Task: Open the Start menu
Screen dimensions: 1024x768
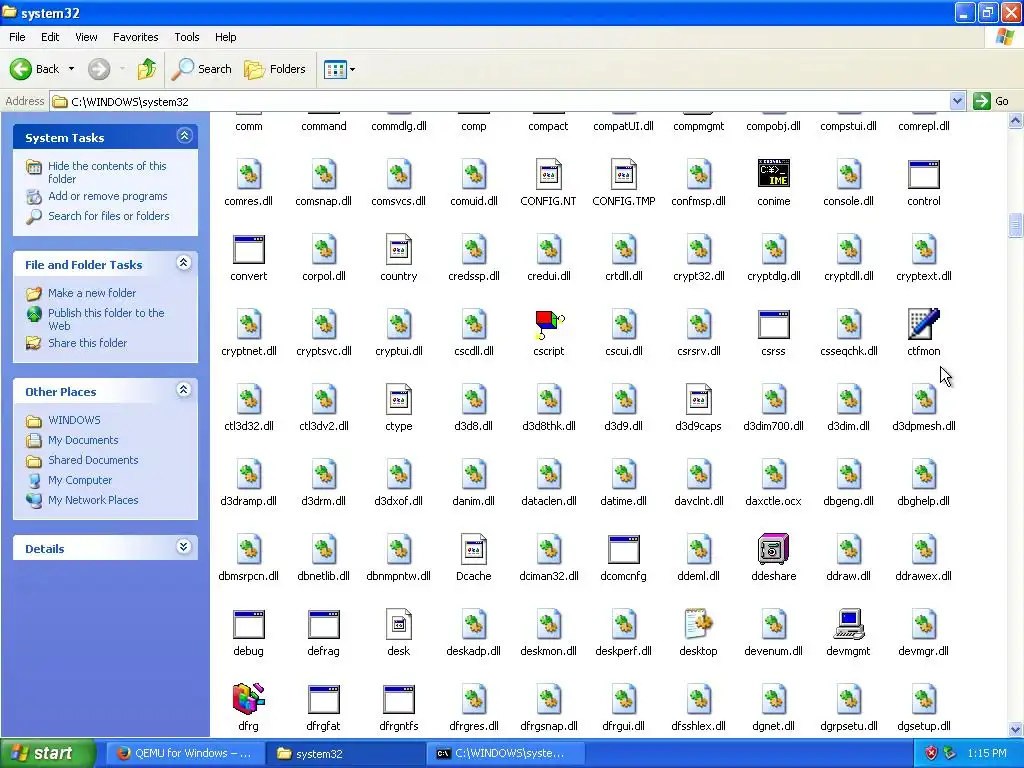Action: point(48,753)
